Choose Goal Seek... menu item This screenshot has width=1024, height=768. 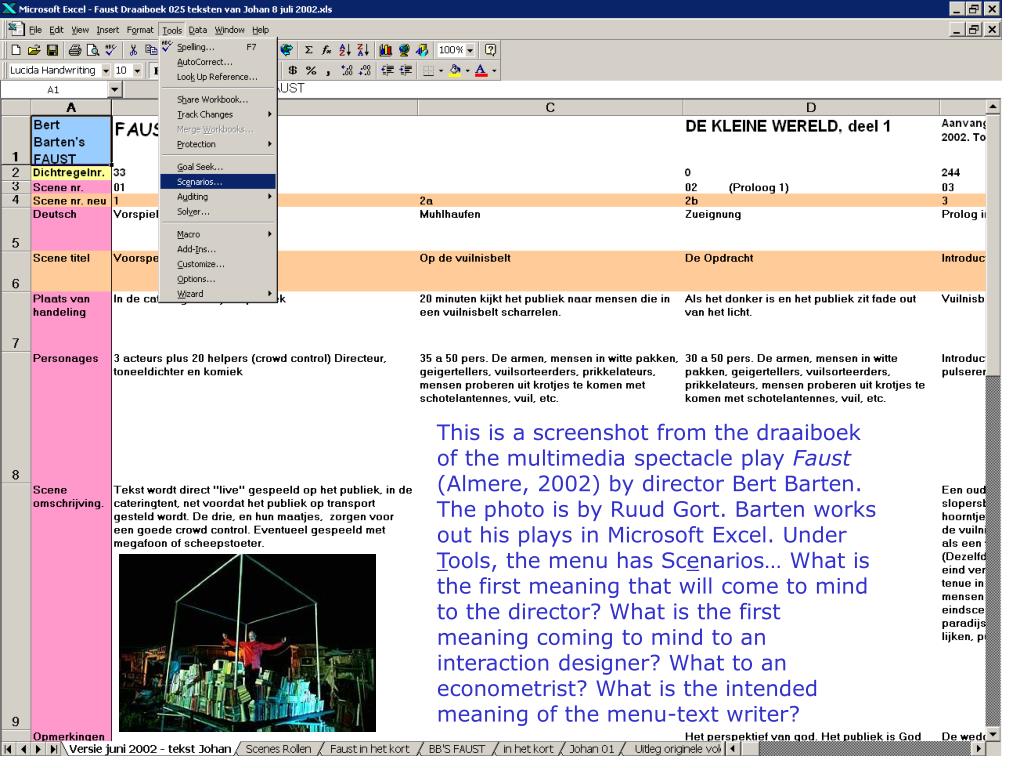(217, 167)
